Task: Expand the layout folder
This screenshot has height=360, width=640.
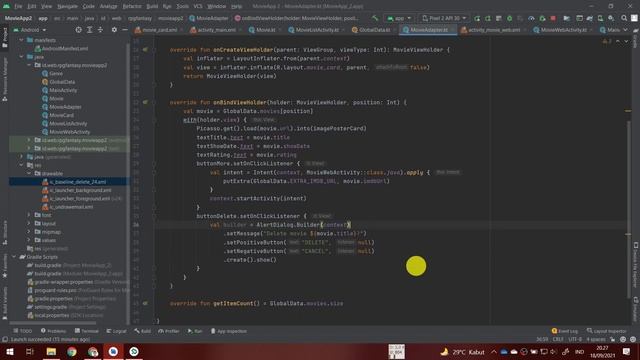Action: point(29,224)
